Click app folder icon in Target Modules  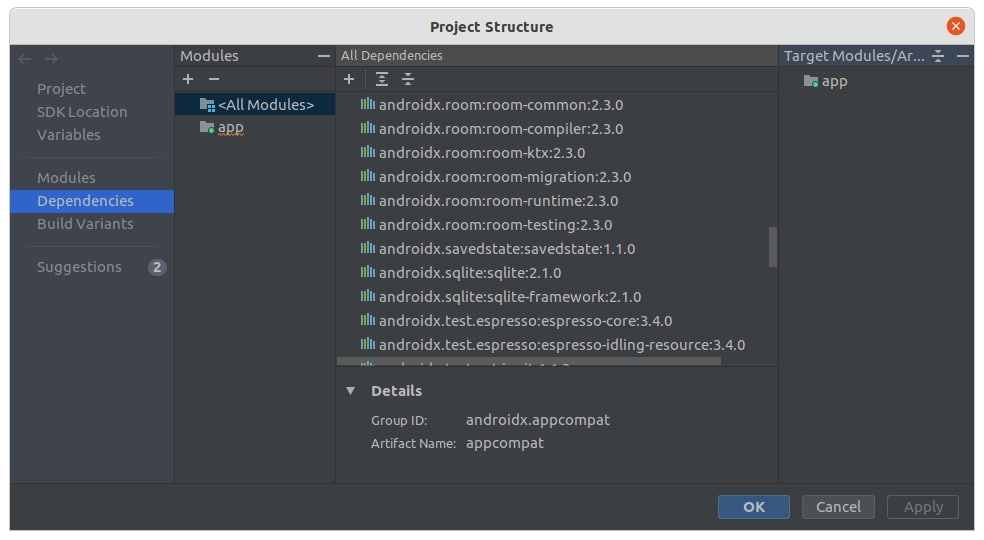[x=811, y=81]
